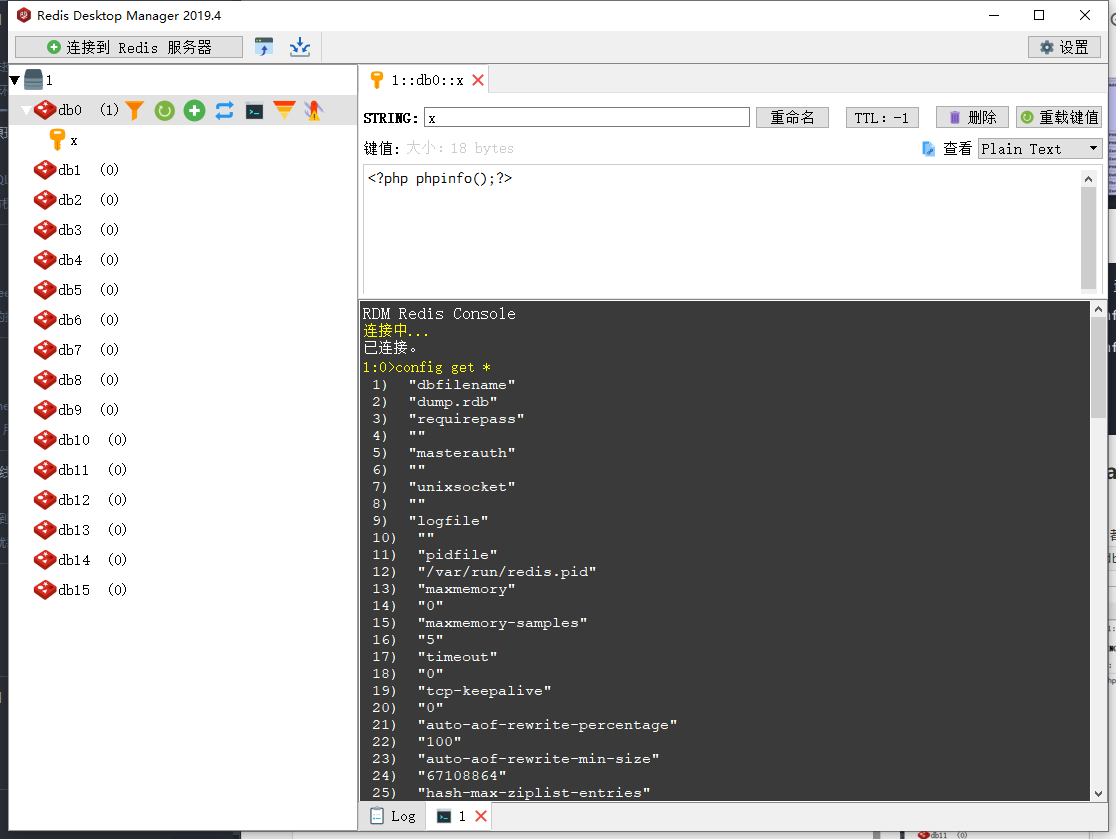Reload keys in db0 with green refresh icon

click(164, 110)
